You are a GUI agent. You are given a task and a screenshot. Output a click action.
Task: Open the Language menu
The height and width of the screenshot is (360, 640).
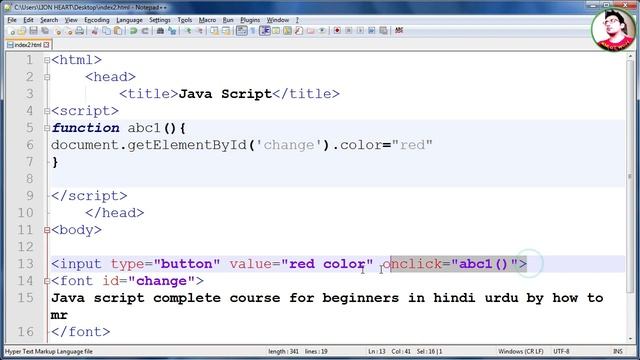click(129, 20)
